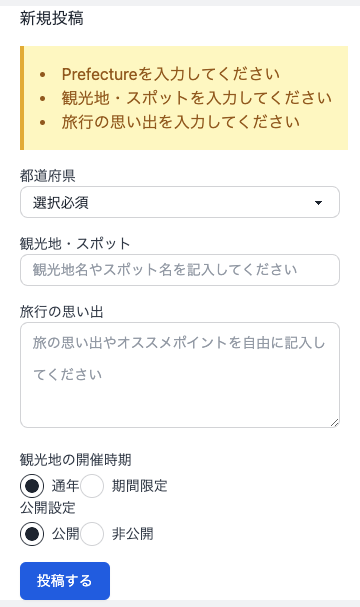This screenshot has width=360, height=607.
Task: Click the 観光地・スポット field label above input
Action: (75, 244)
